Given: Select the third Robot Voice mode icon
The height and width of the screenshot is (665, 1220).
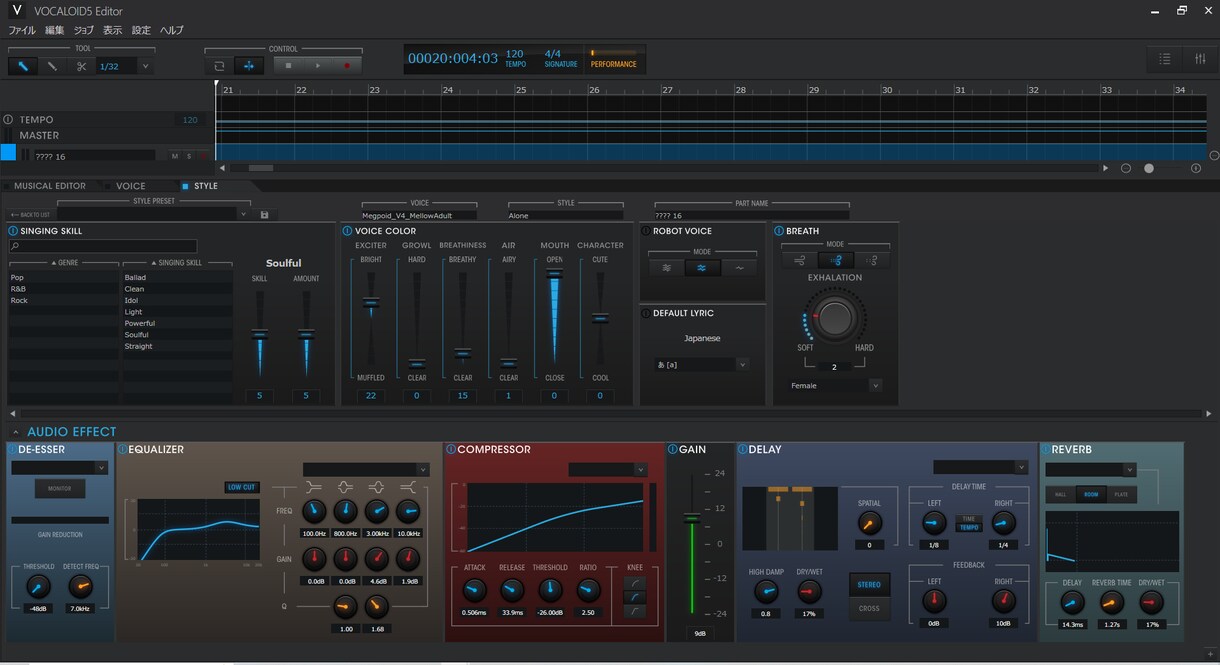Looking at the screenshot, I should coord(739,268).
